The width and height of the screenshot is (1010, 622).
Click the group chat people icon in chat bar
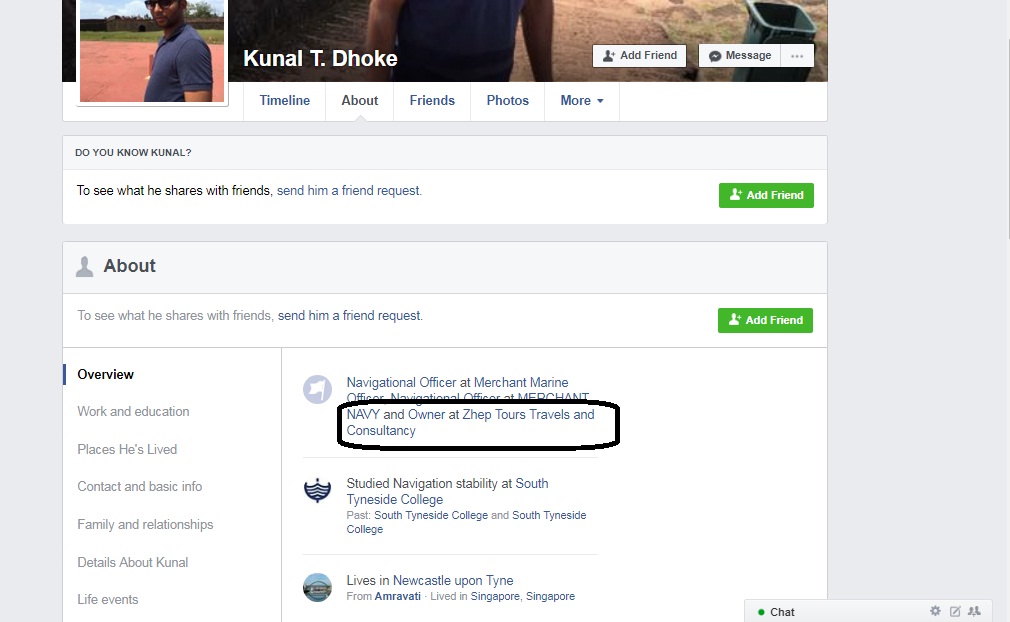975,611
